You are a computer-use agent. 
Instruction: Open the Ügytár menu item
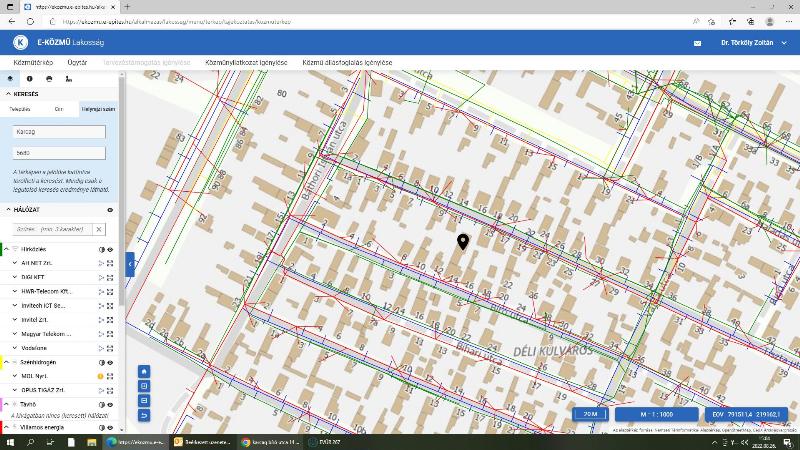[77, 62]
